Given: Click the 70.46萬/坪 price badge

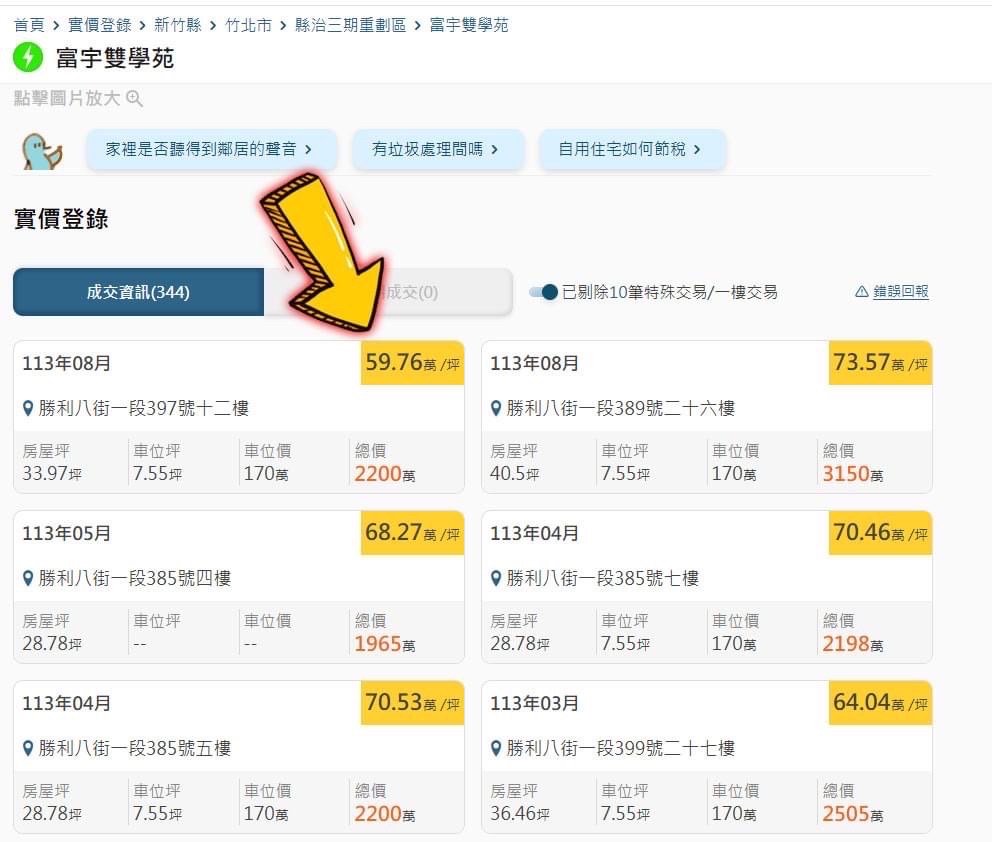Looking at the screenshot, I should click(880, 533).
